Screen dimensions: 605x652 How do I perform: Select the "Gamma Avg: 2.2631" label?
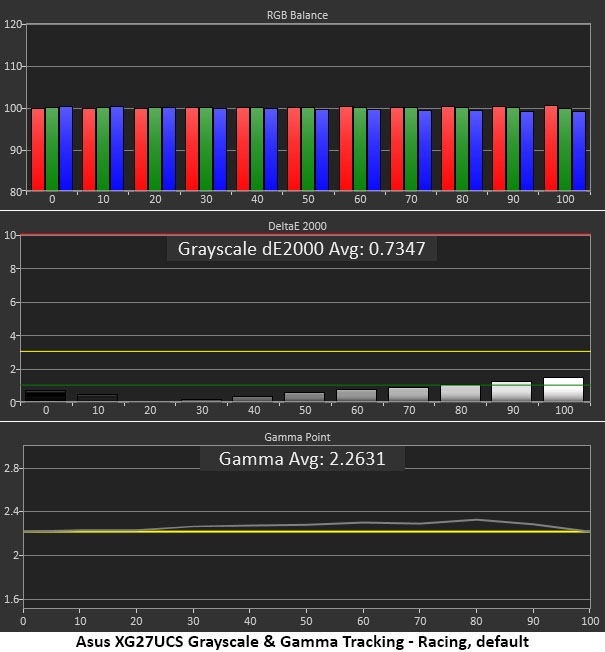coord(302,459)
